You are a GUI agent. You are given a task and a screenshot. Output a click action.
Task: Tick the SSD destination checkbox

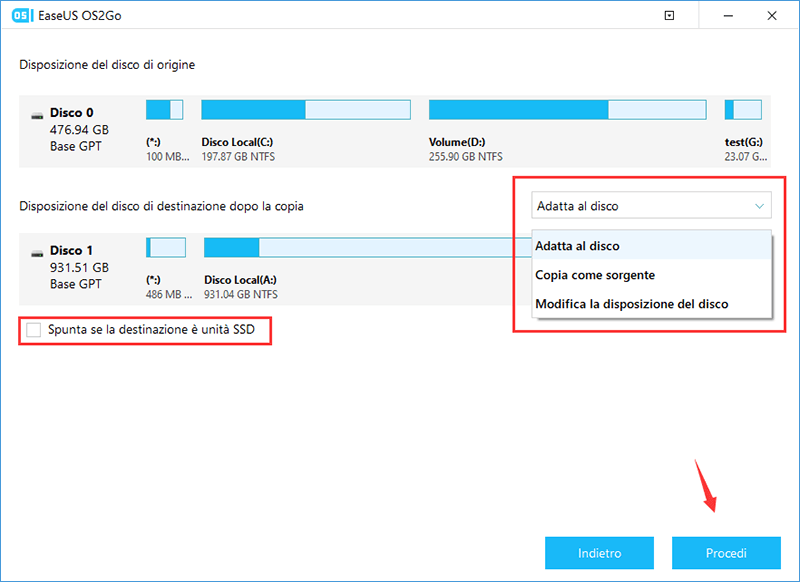[x=34, y=330]
